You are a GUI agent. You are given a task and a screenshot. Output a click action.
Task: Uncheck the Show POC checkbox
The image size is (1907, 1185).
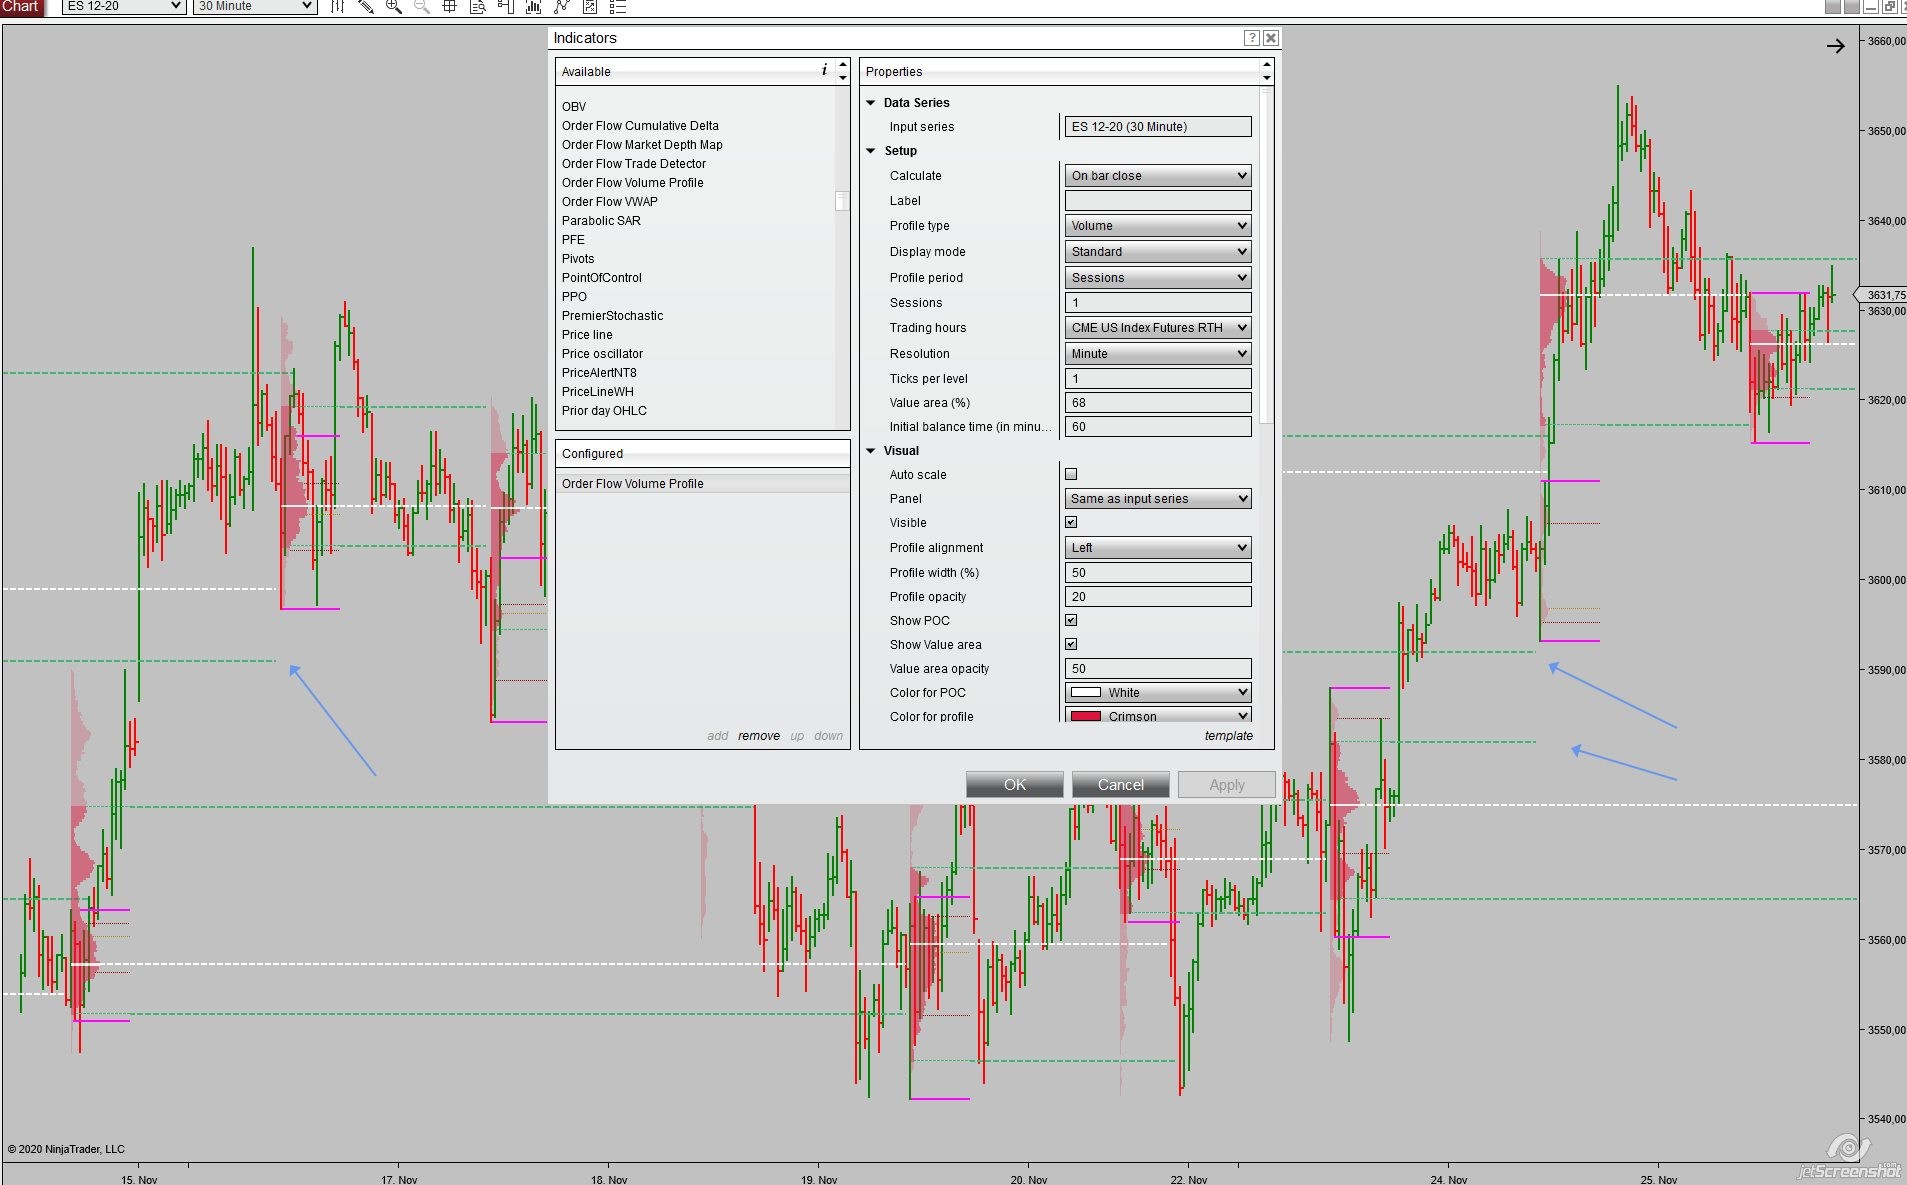pos(1071,620)
